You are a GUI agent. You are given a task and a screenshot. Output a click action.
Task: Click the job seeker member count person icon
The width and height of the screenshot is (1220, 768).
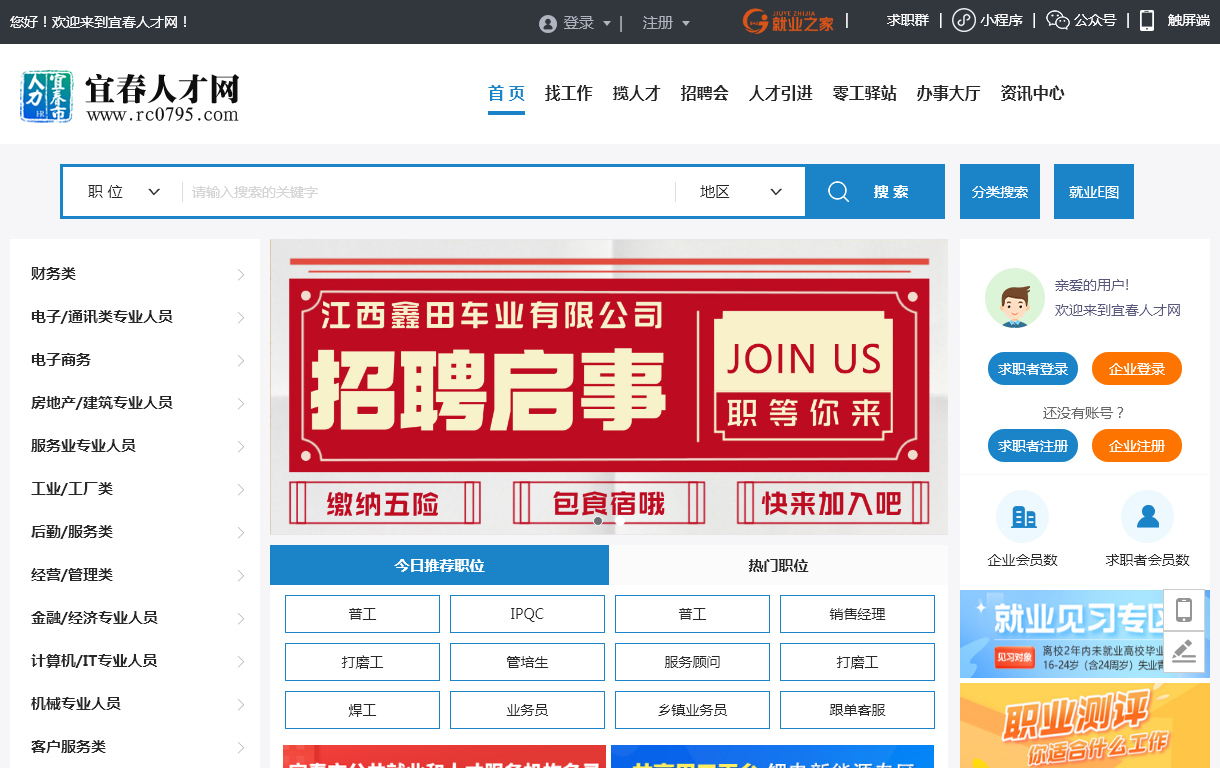(x=1147, y=517)
